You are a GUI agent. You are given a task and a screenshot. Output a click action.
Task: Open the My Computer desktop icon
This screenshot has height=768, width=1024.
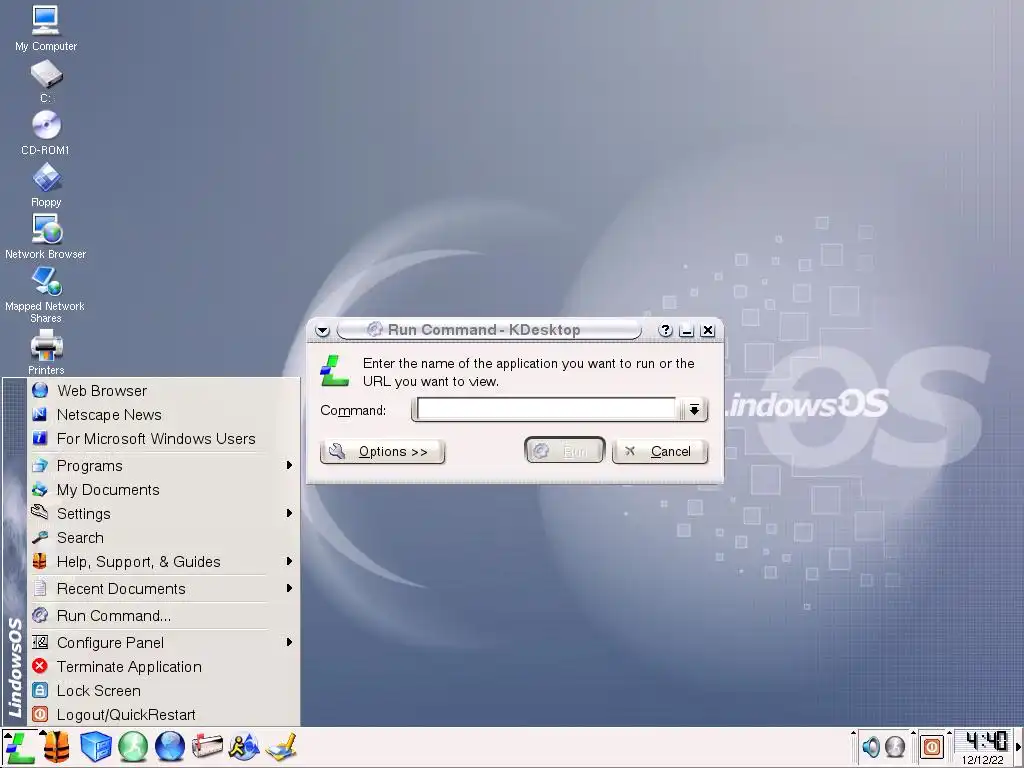(46, 28)
